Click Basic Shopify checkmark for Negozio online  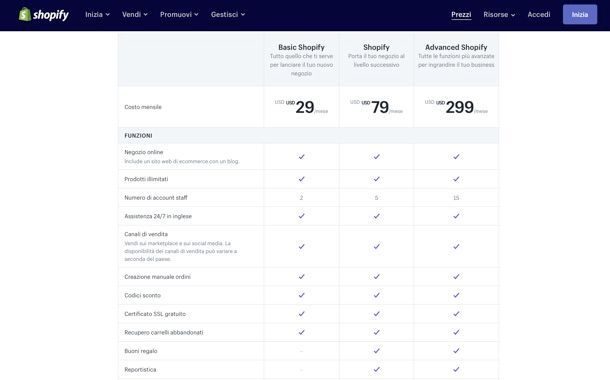pyautogui.click(x=301, y=156)
